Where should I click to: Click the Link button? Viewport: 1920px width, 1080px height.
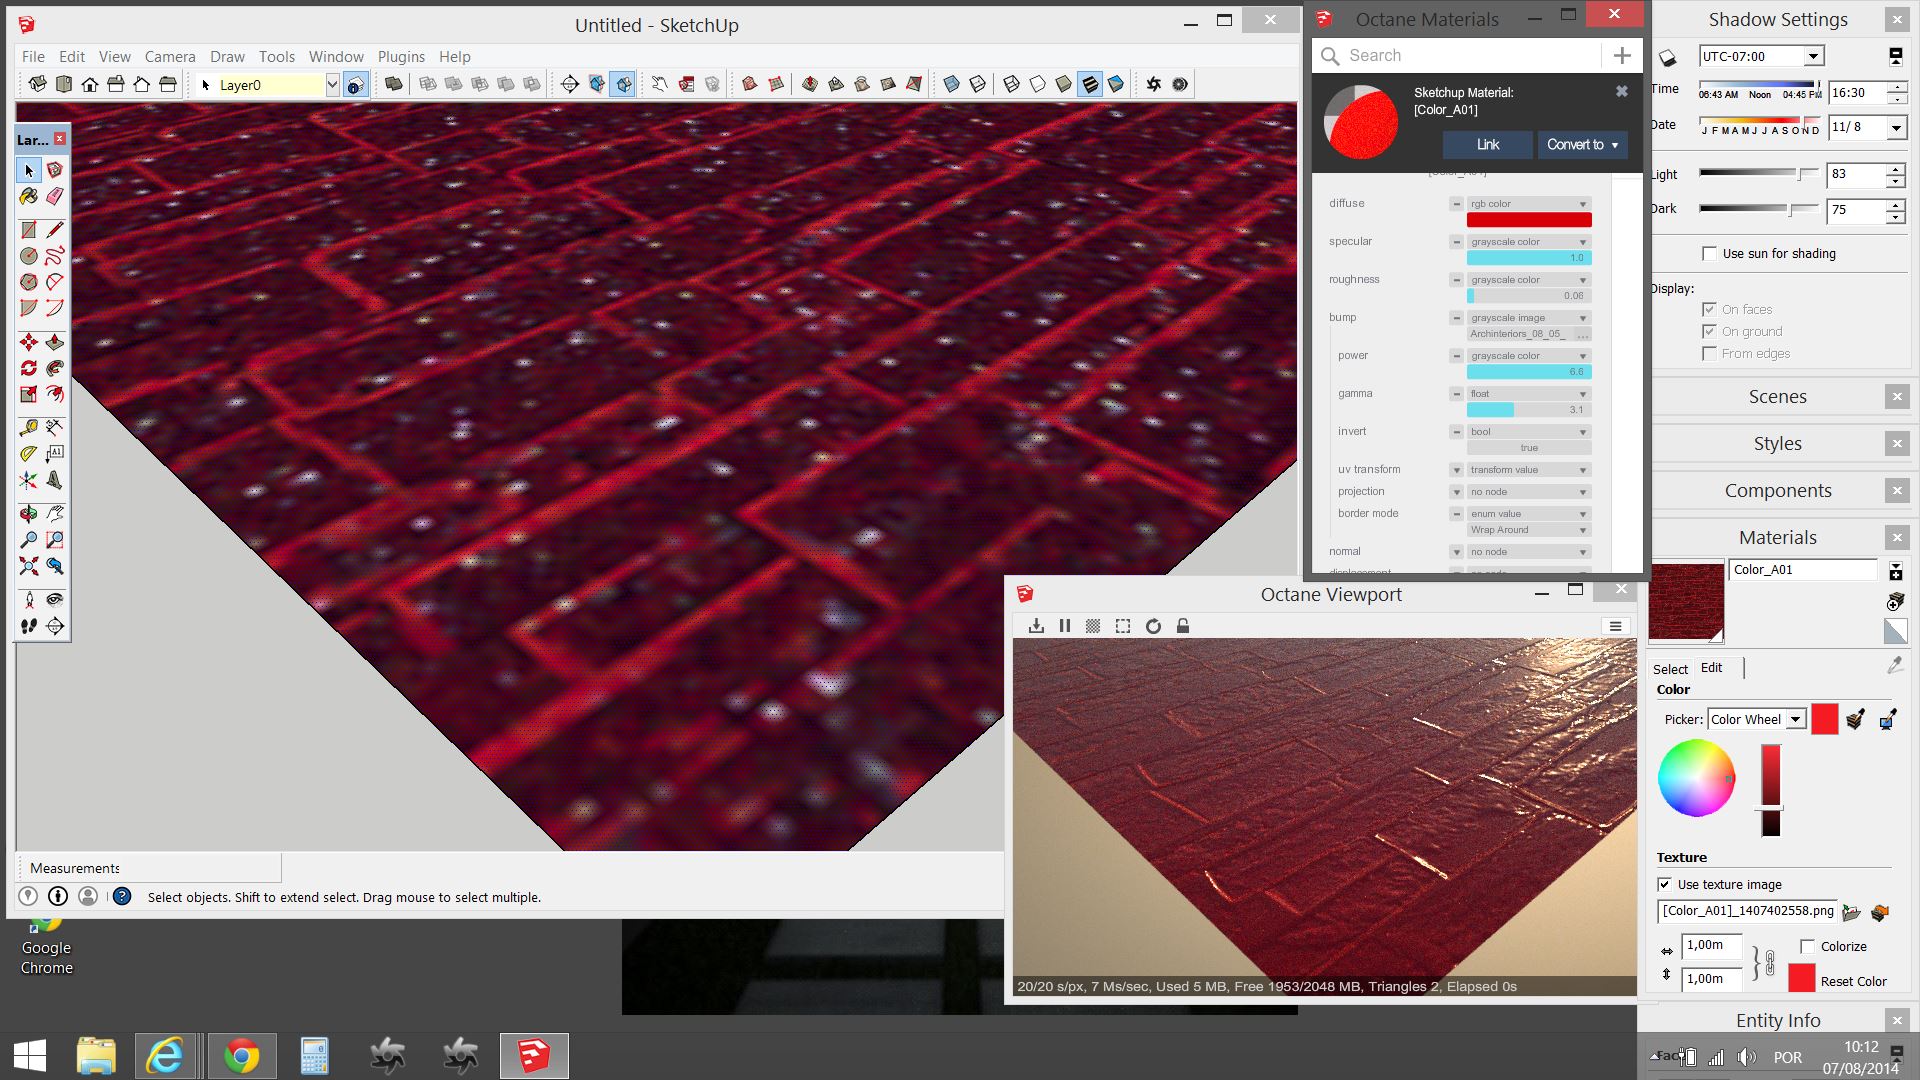1487,145
